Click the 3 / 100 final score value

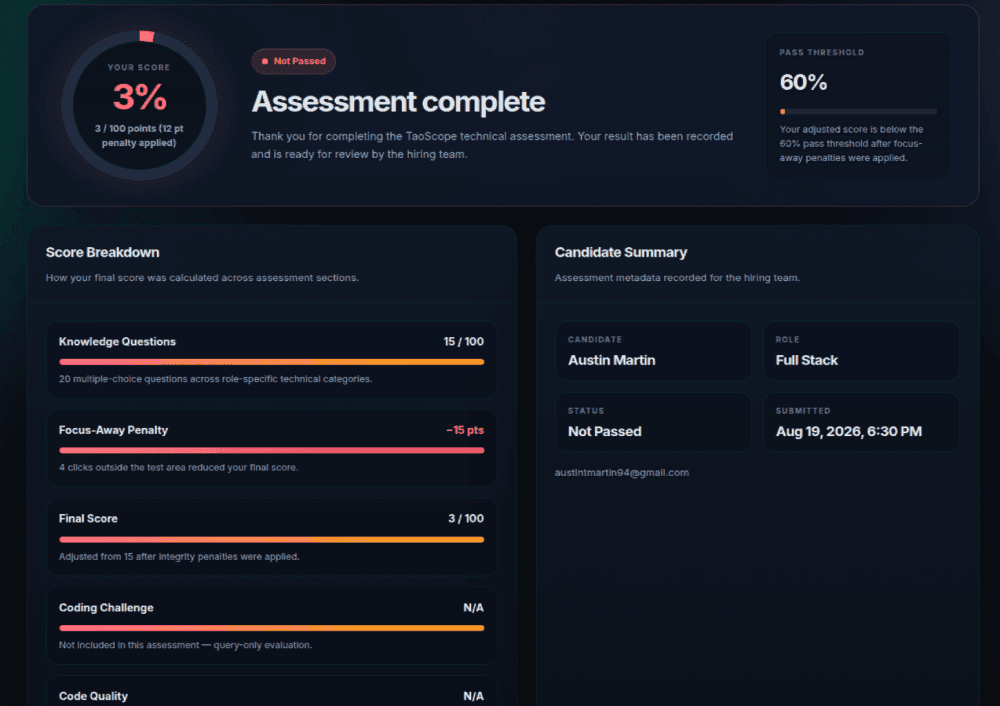click(466, 518)
